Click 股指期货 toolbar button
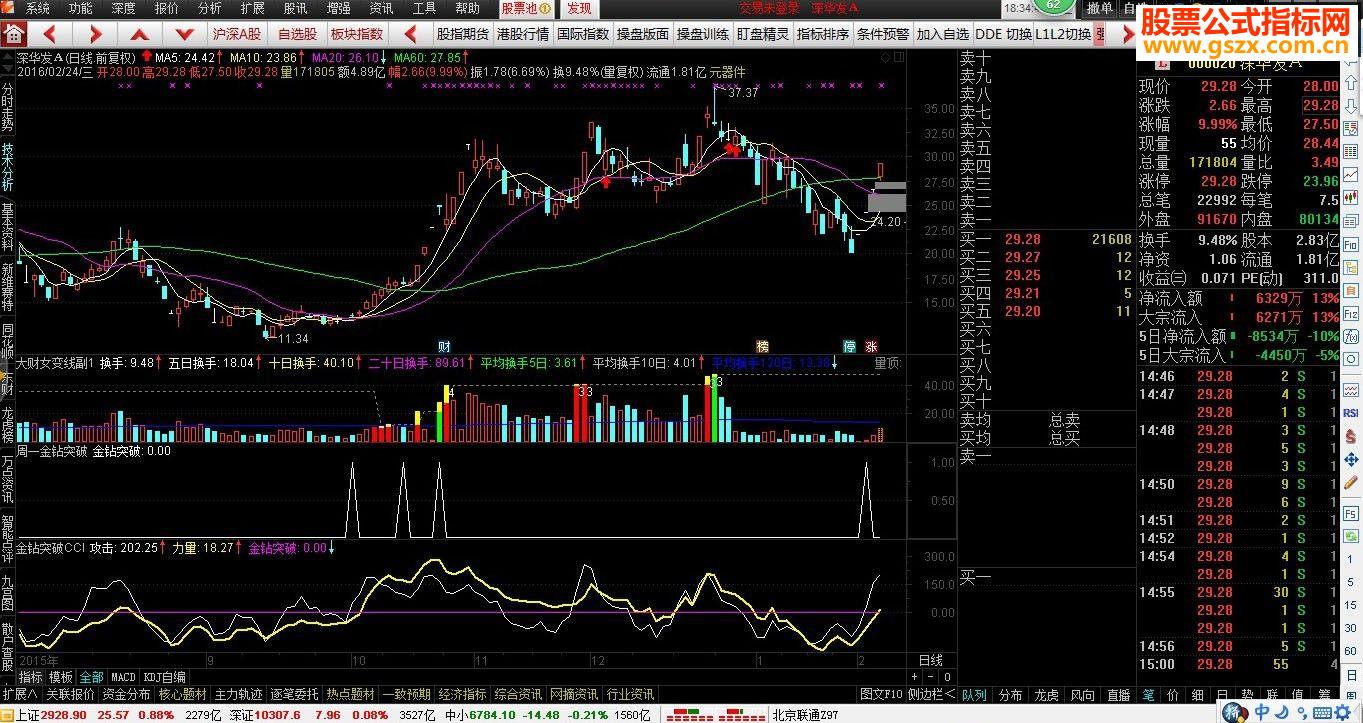1363x723 pixels. (x=462, y=34)
